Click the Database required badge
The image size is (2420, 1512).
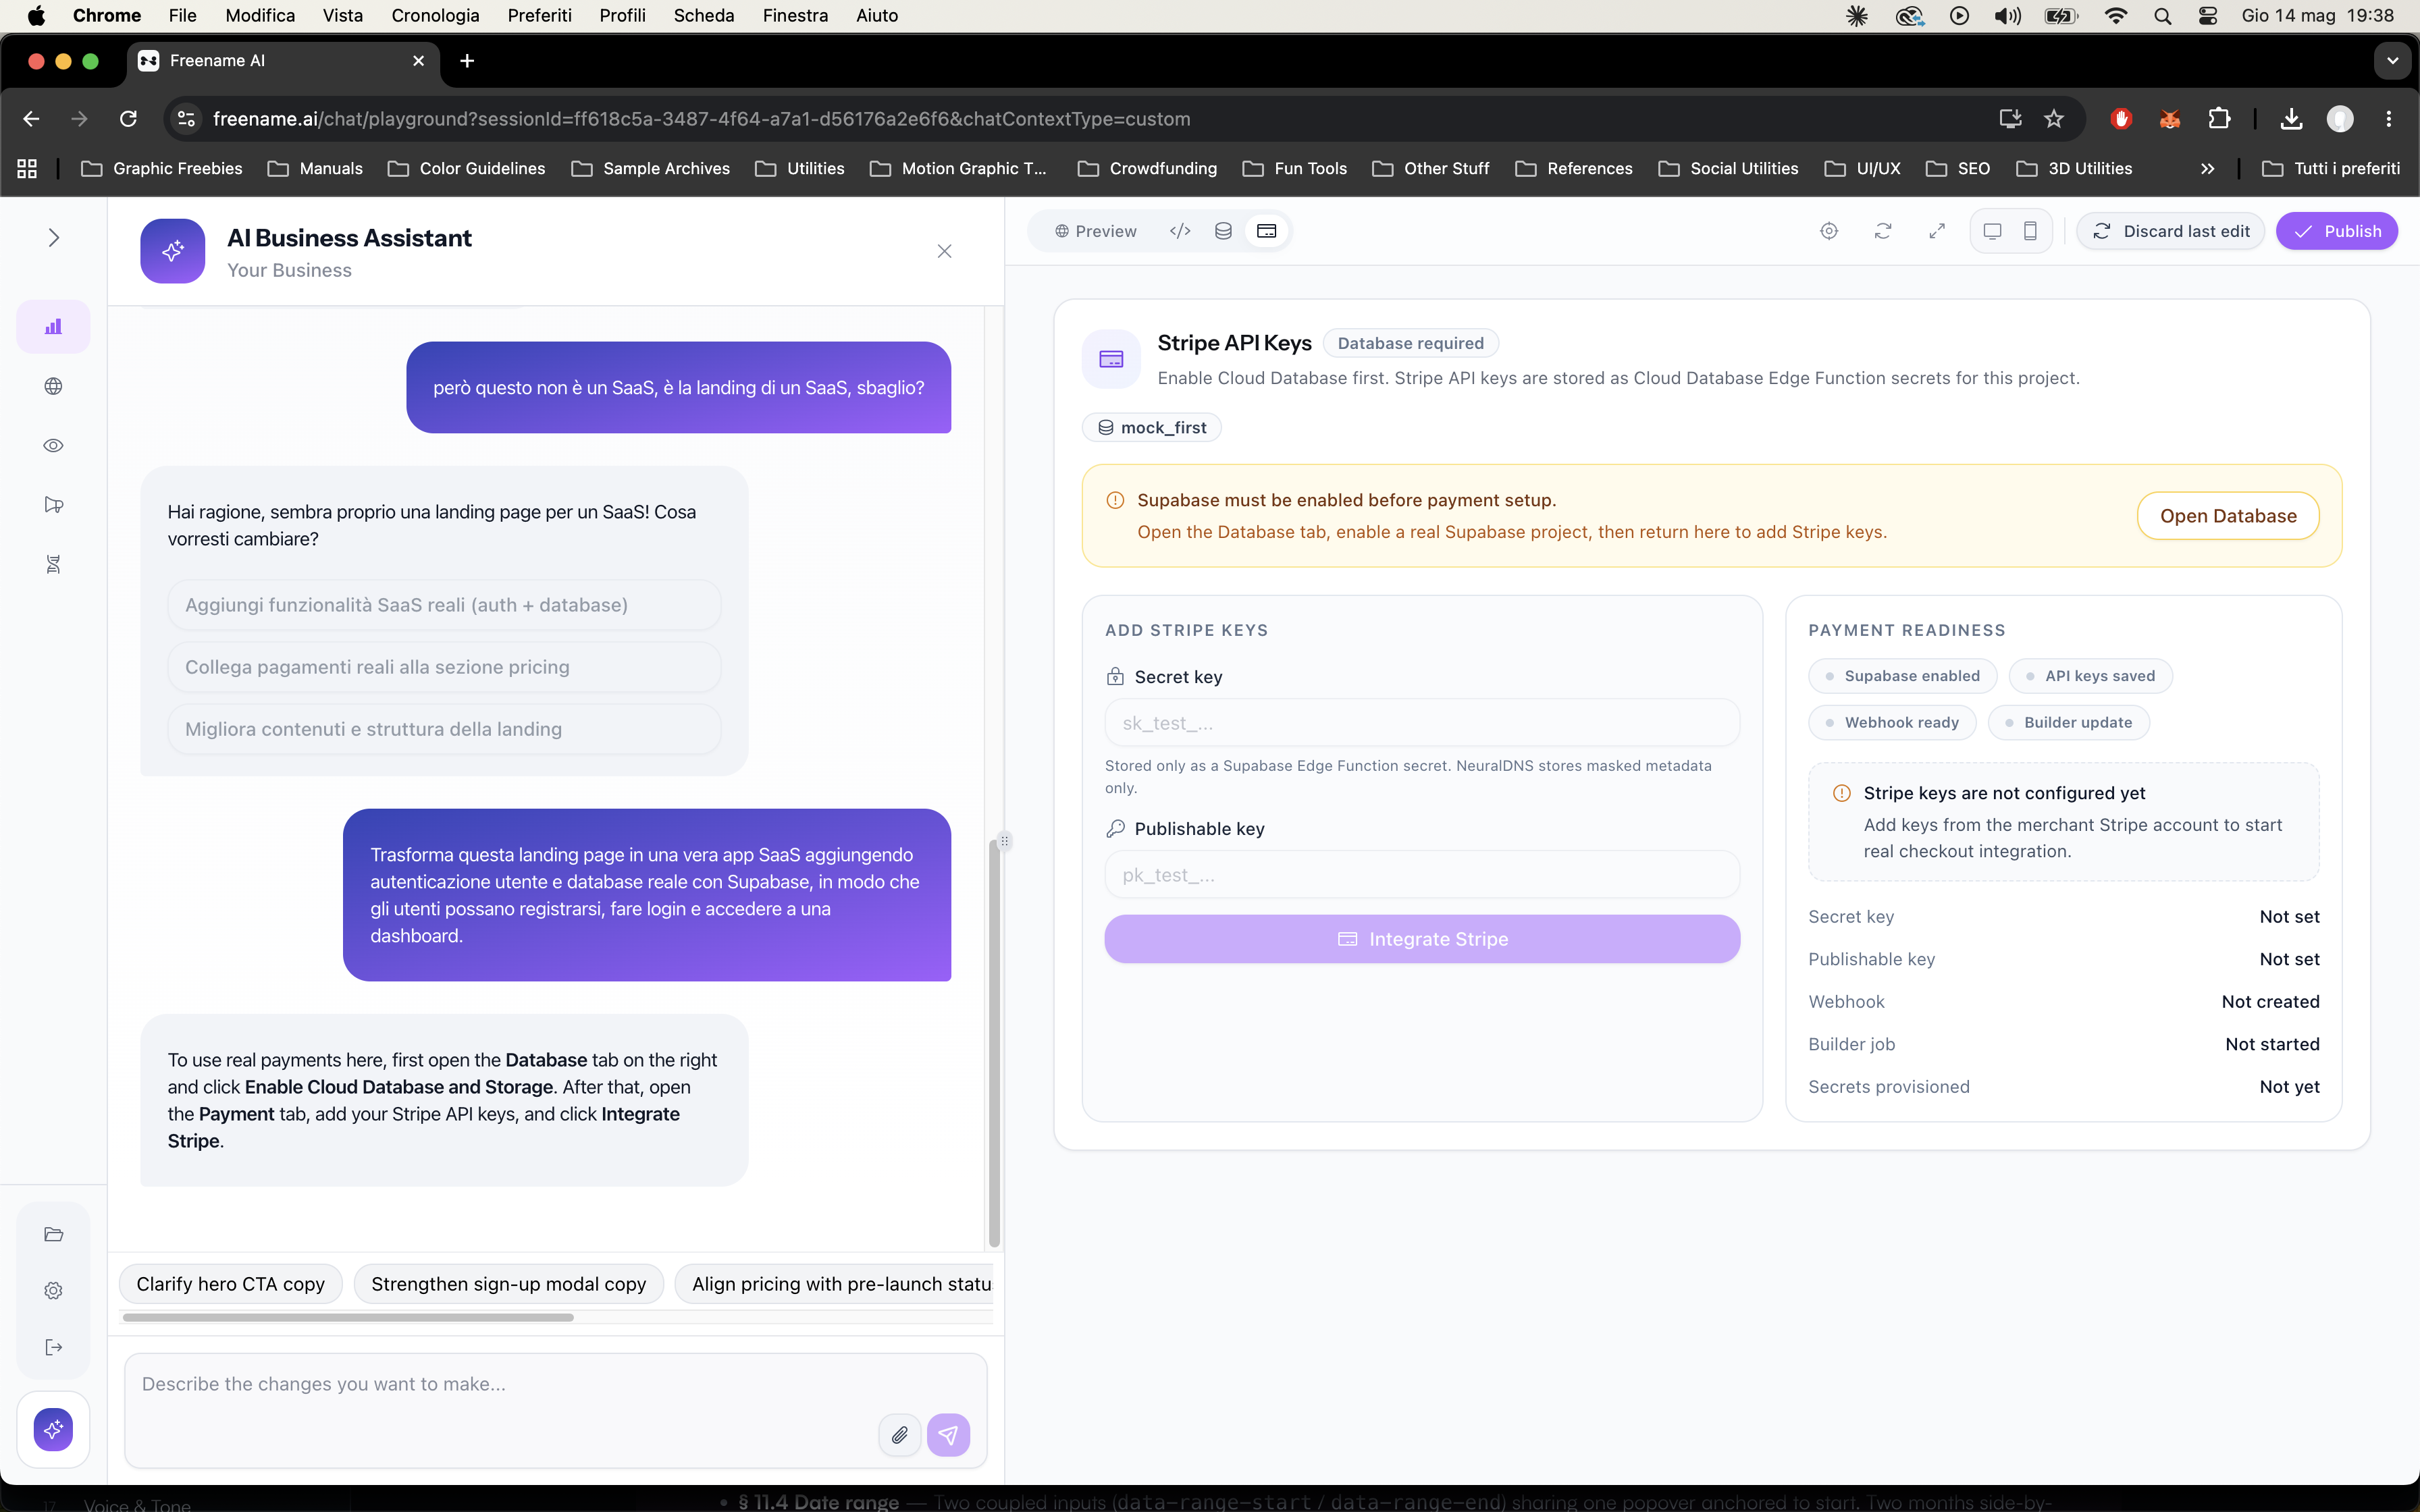click(x=1410, y=343)
